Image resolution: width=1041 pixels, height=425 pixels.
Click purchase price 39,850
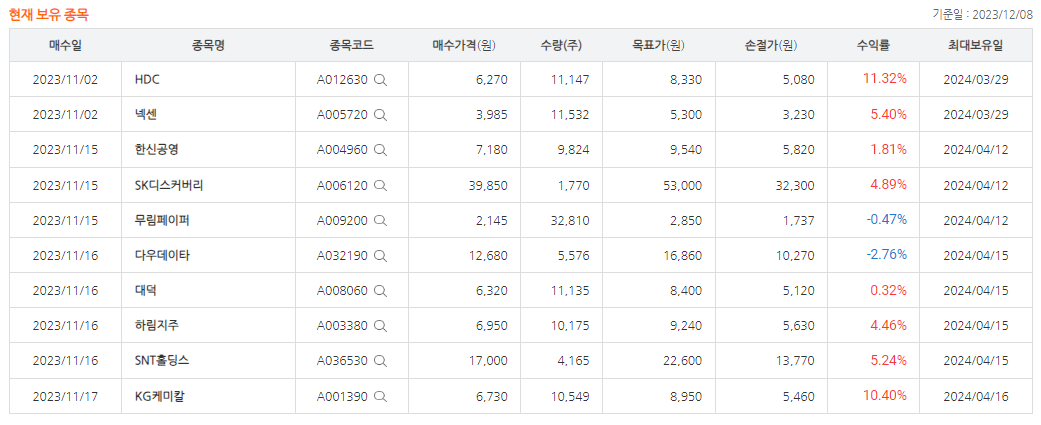pos(487,185)
